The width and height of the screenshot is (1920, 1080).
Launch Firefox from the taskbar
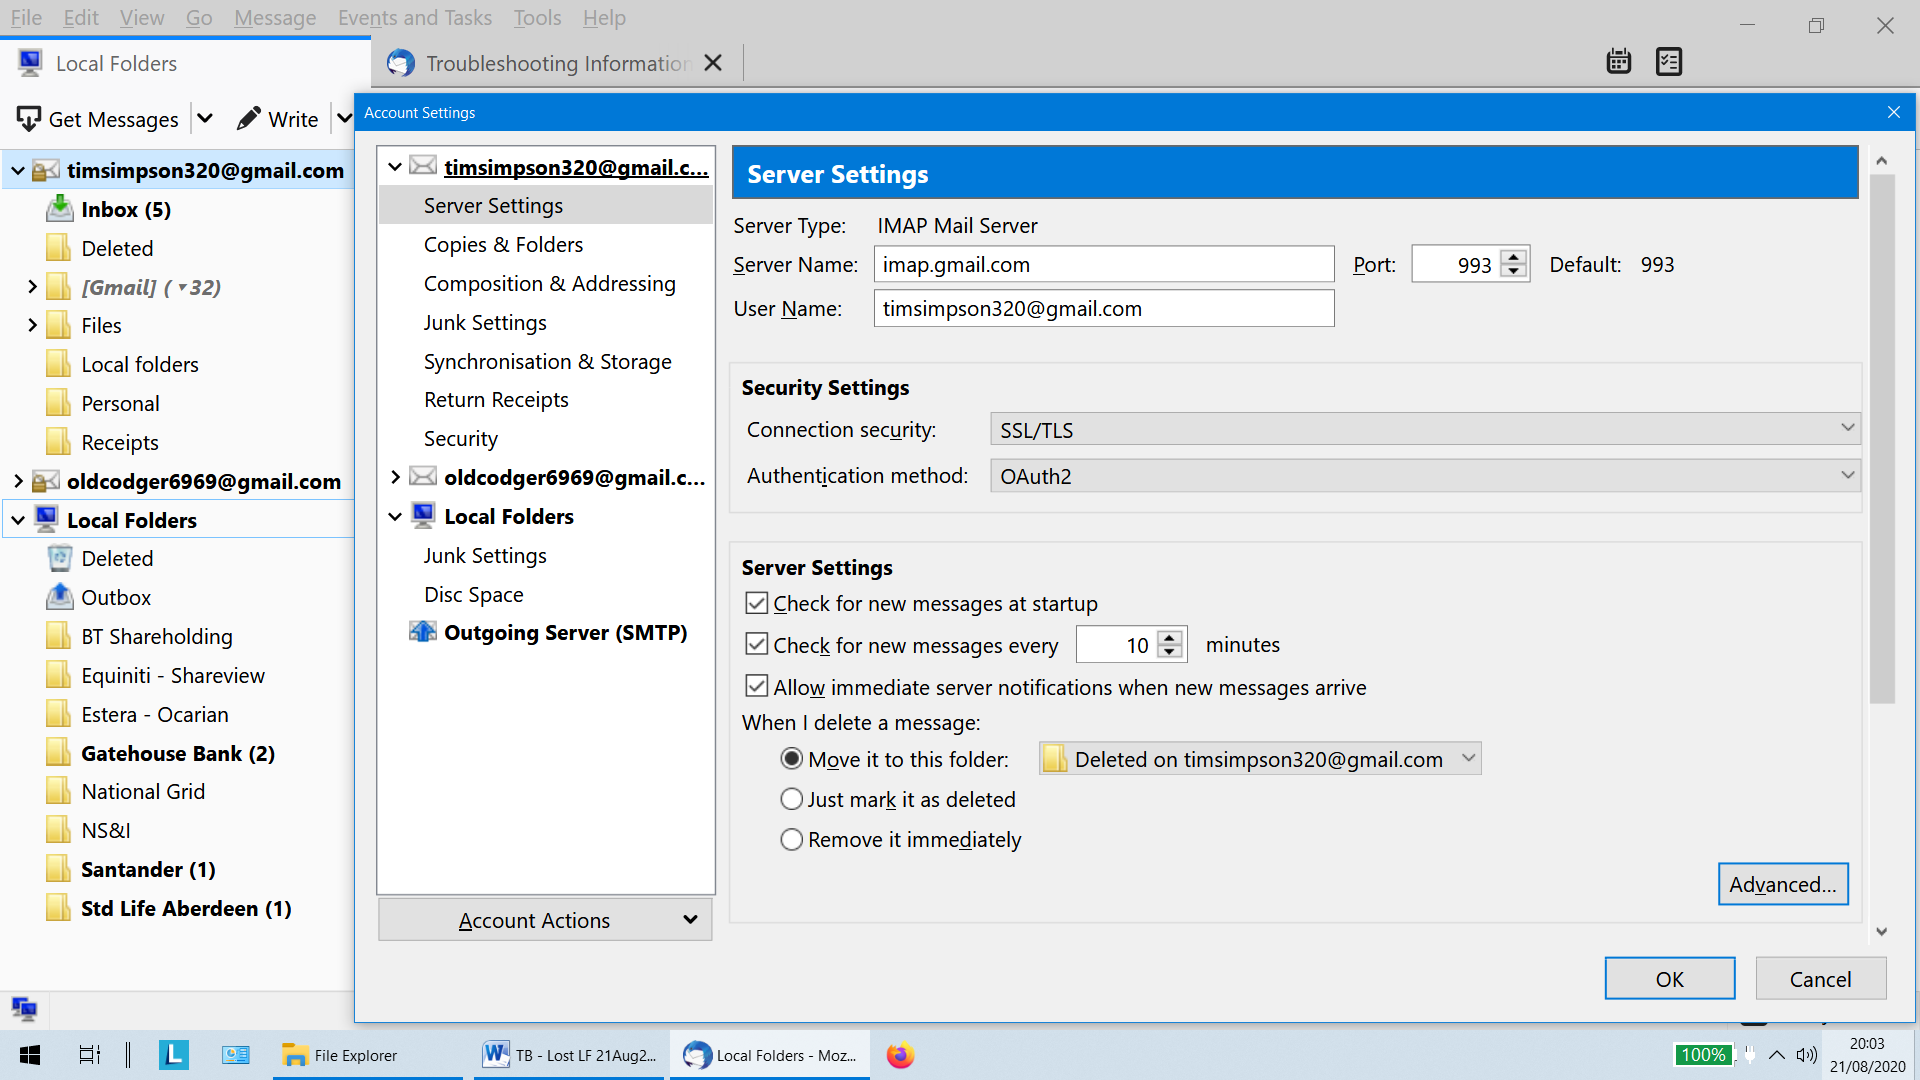click(900, 1055)
